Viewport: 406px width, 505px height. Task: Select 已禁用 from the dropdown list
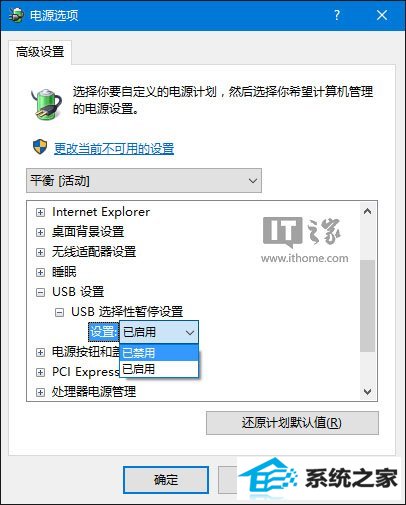click(159, 352)
